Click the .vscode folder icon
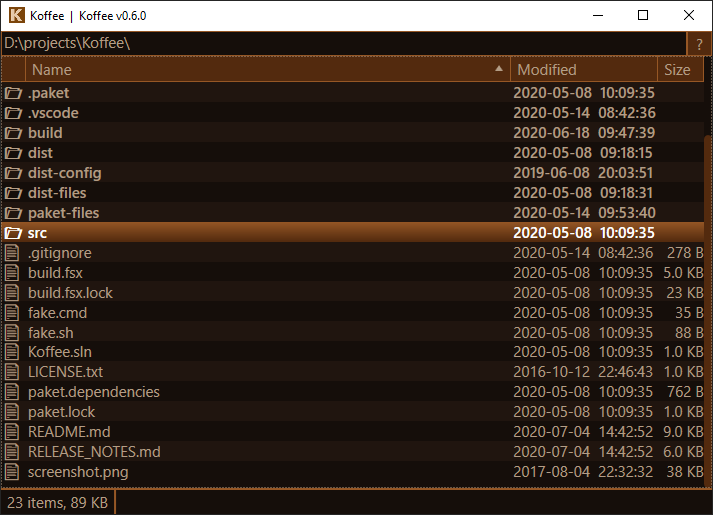 13,113
